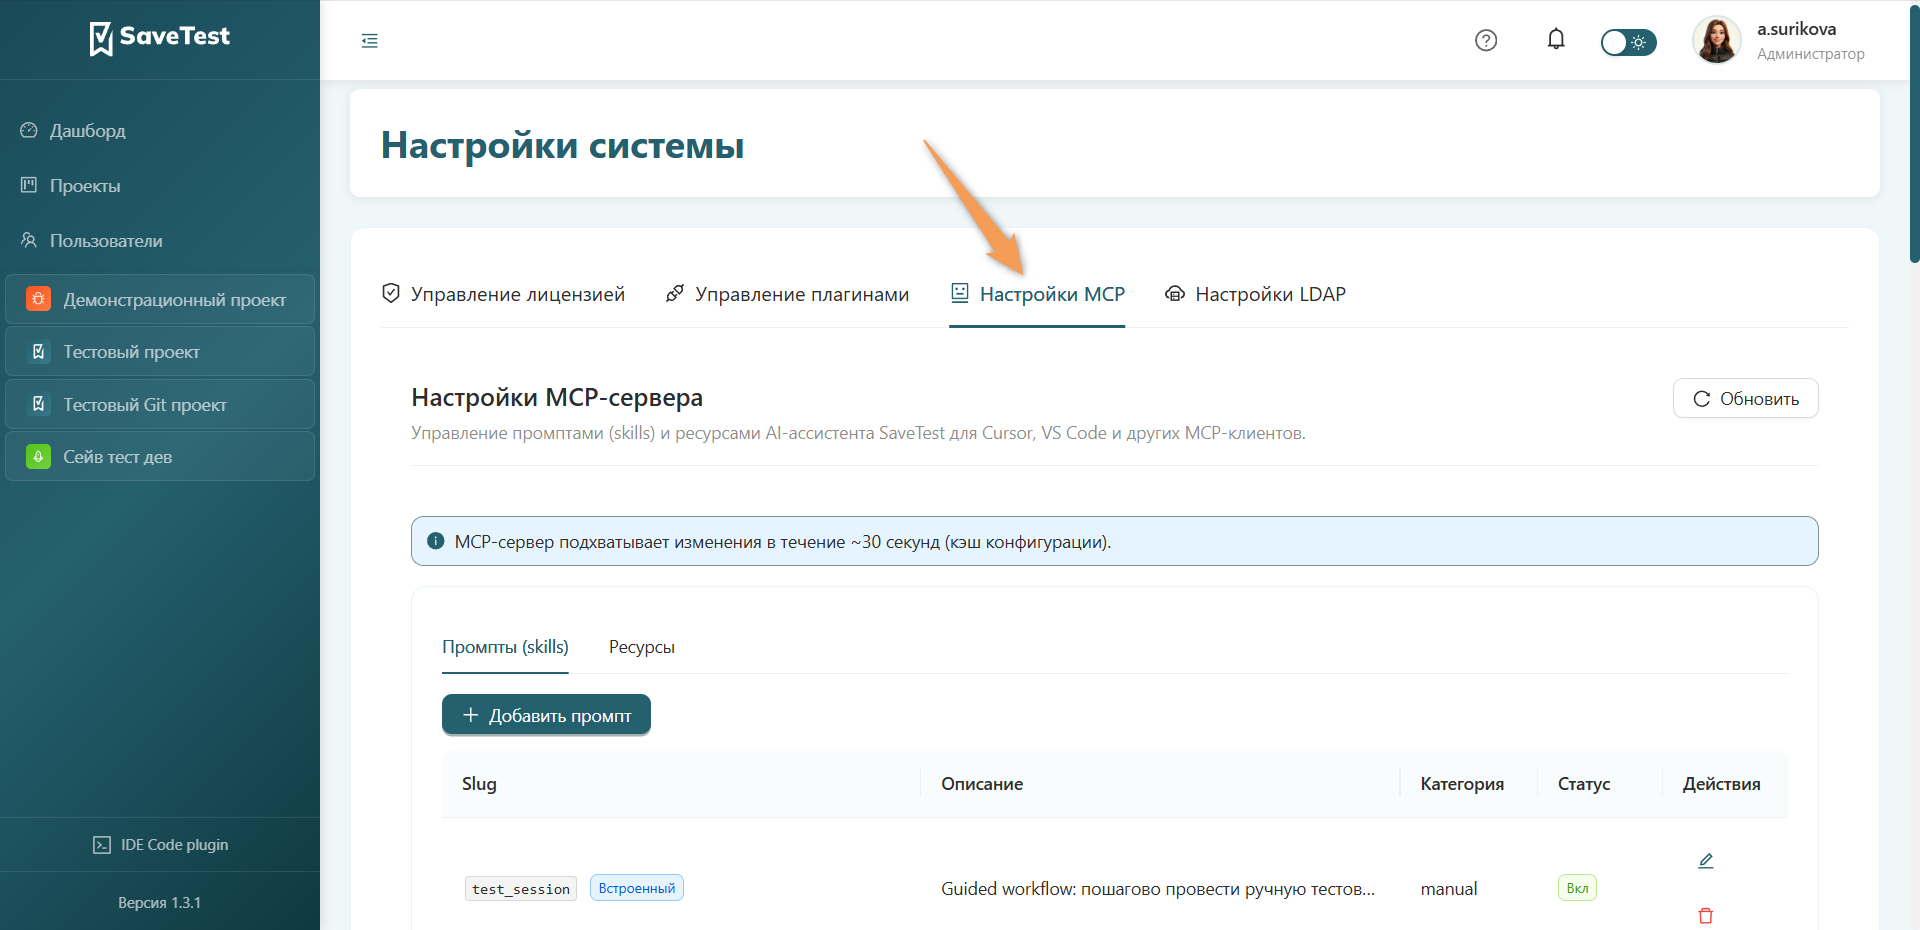Switch to the Ресурсы sub-tab
Viewport: 1920px width, 930px height.
point(642,647)
